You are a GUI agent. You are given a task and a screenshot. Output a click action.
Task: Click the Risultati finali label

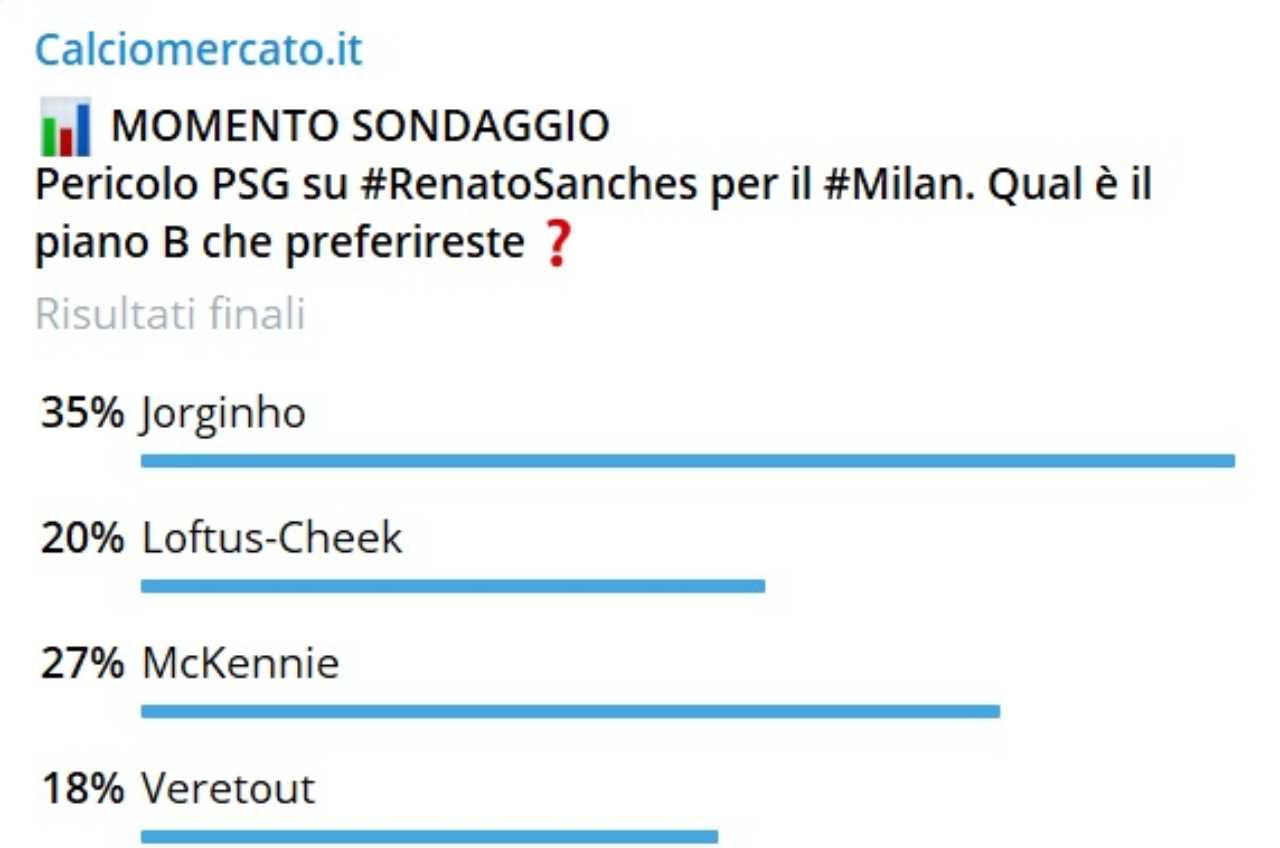[170, 314]
